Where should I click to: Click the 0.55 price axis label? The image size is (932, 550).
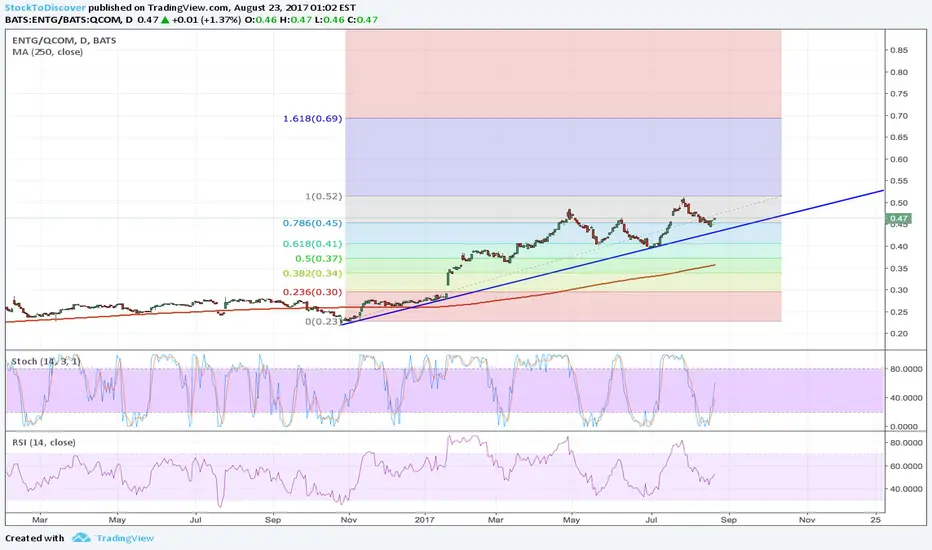pyautogui.click(x=899, y=181)
